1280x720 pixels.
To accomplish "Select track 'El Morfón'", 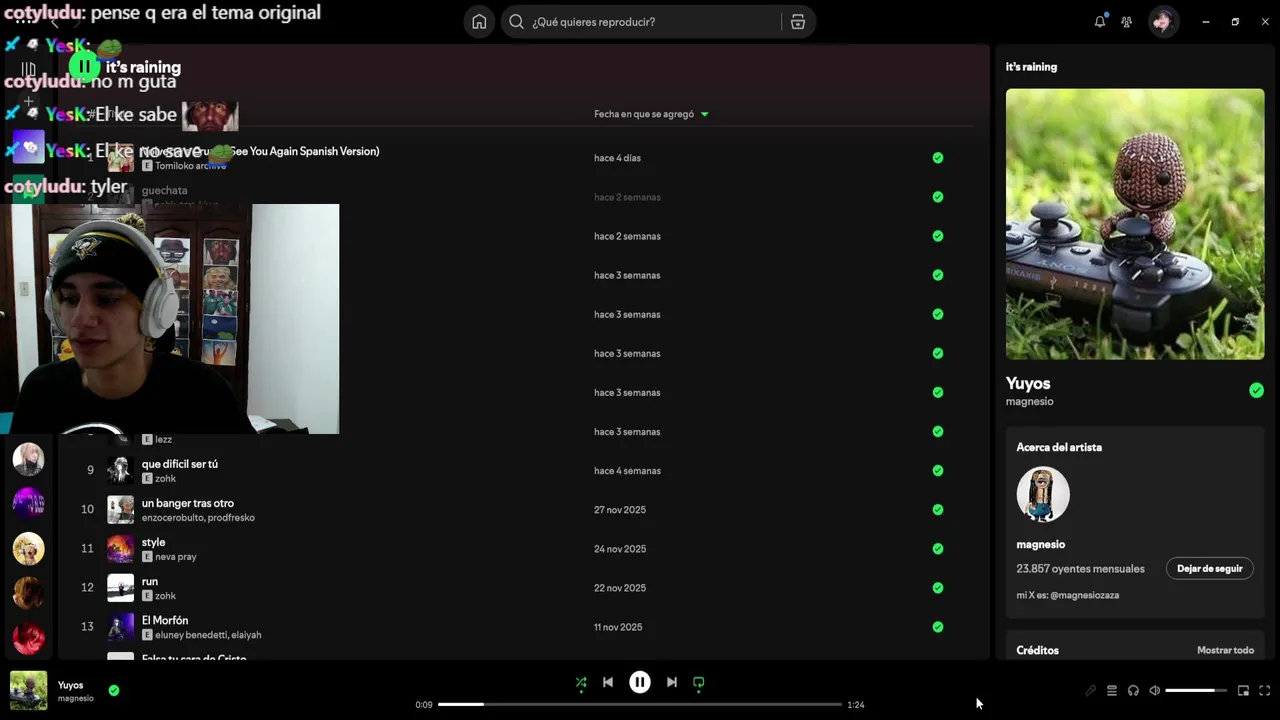I will [165, 620].
